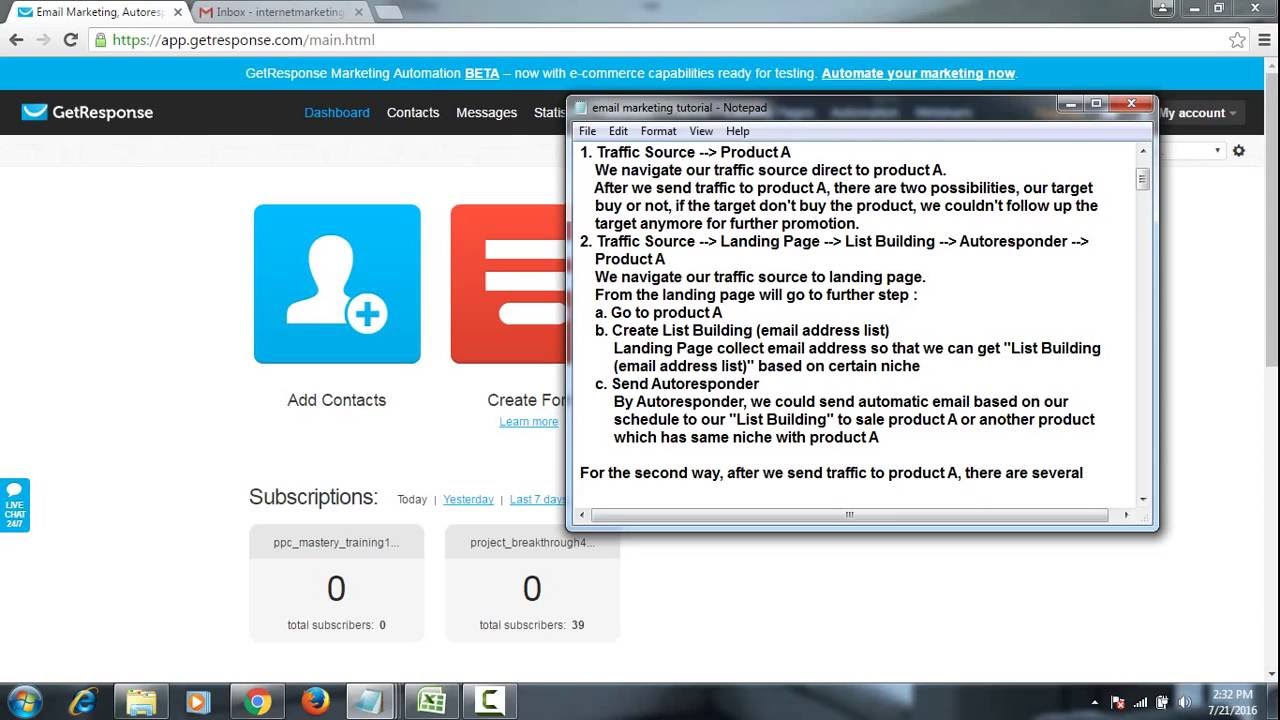Show hidden tray icons arrow
Image resolution: width=1280 pixels, height=720 pixels.
tap(1095, 702)
